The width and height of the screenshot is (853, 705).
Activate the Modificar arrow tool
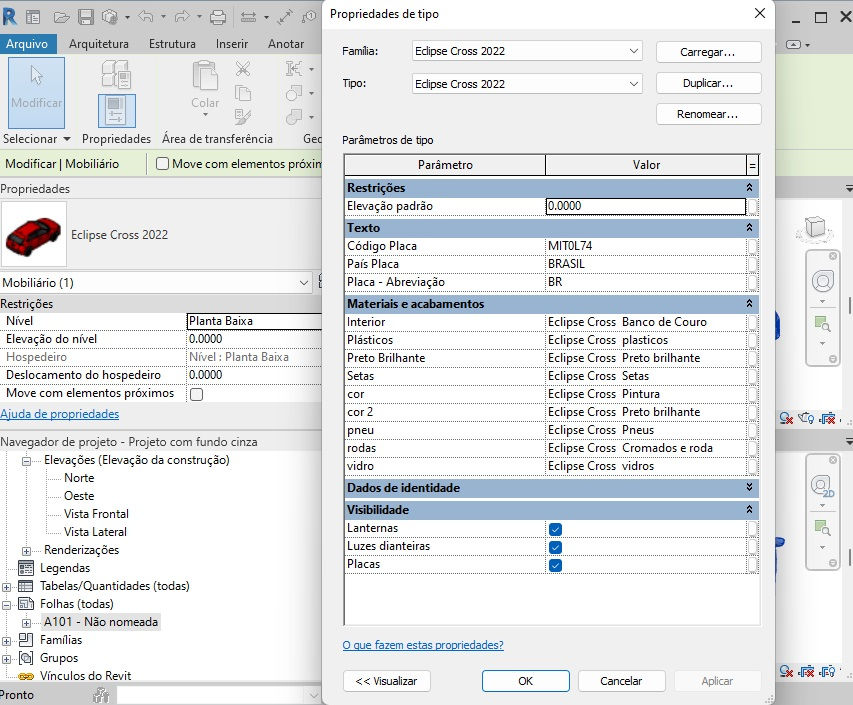coord(36,92)
